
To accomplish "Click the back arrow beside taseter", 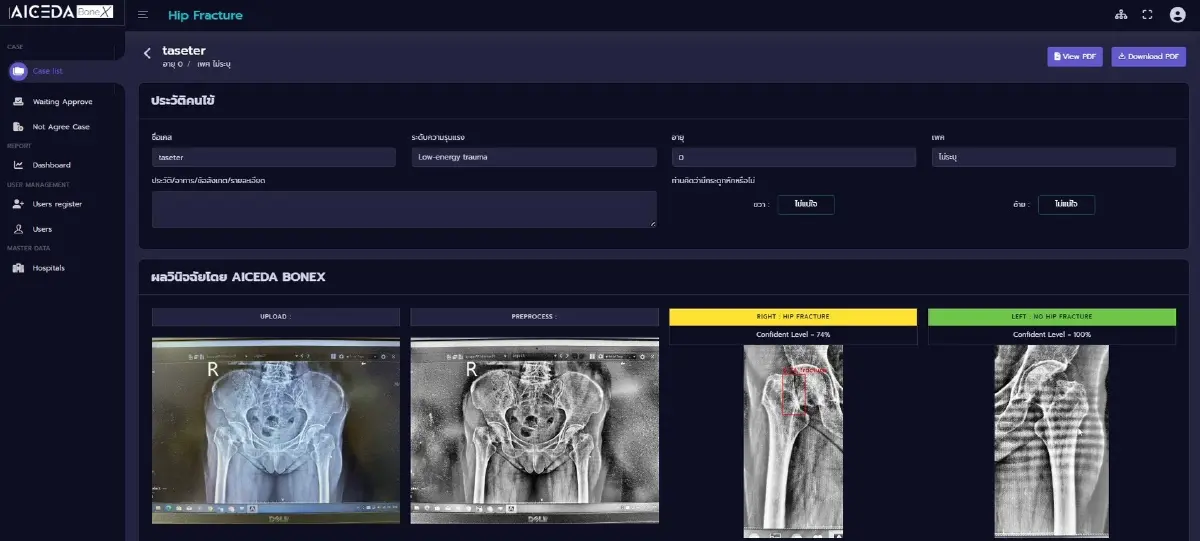I will (147, 53).
